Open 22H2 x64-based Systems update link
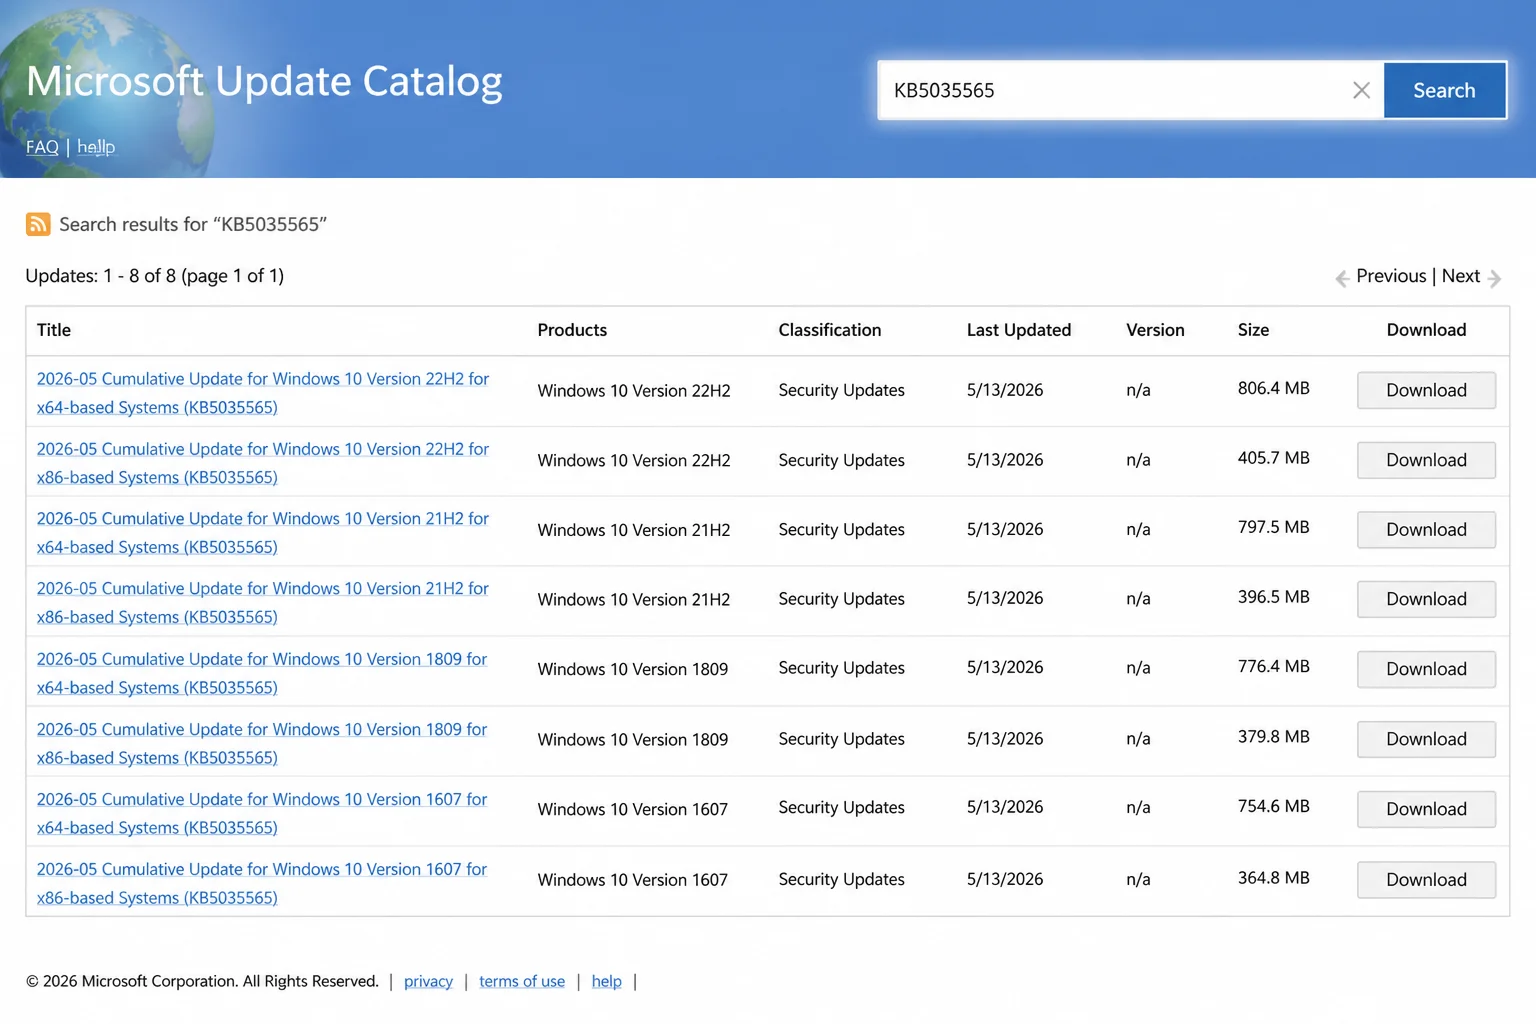1536x1024 pixels. pyautogui.click(x=263, y=393)
